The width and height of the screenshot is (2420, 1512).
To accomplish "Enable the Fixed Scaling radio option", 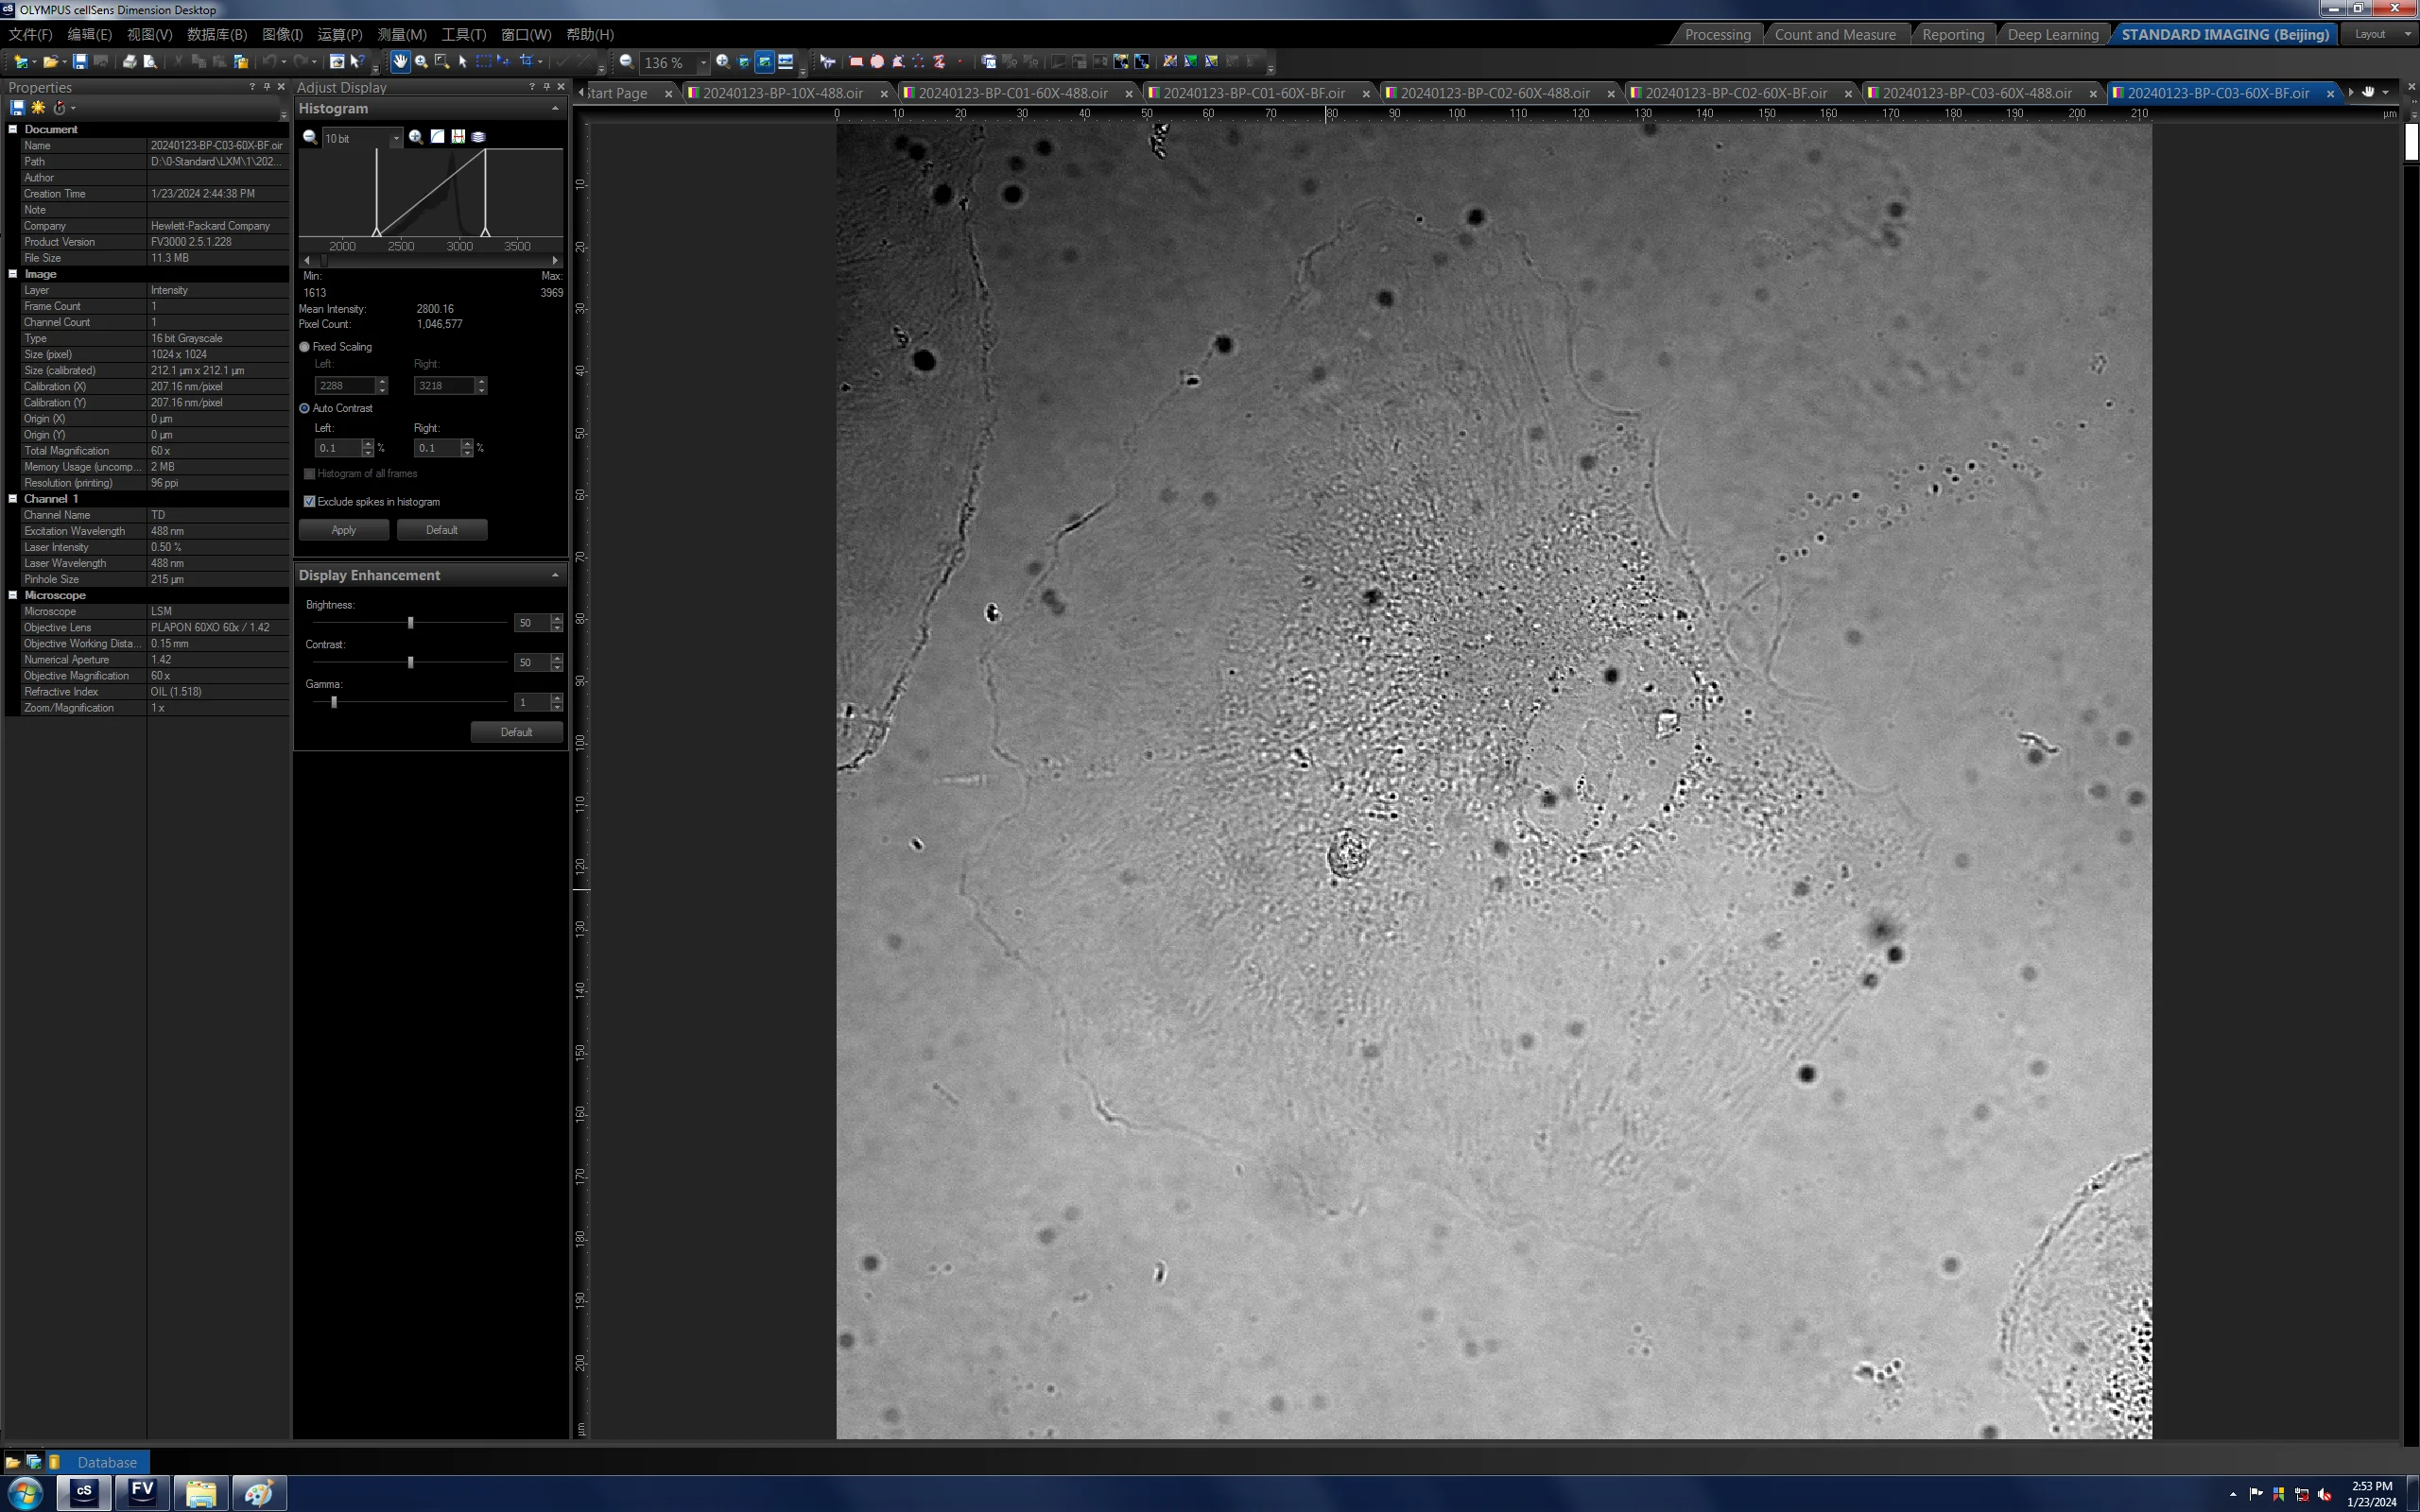I will [305, 347].
